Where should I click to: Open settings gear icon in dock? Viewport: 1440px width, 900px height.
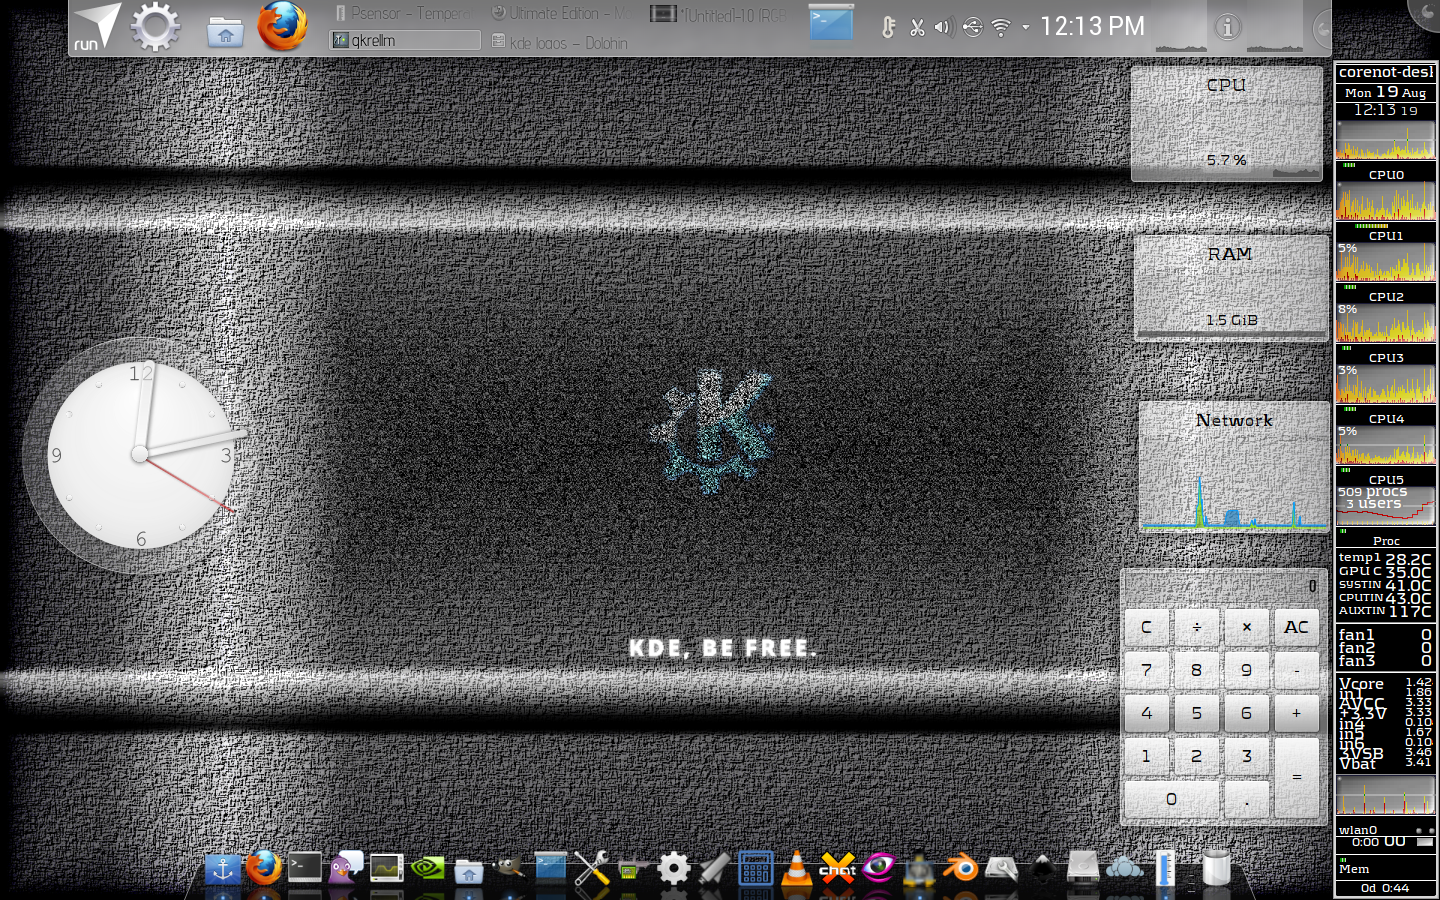[674, 868]
